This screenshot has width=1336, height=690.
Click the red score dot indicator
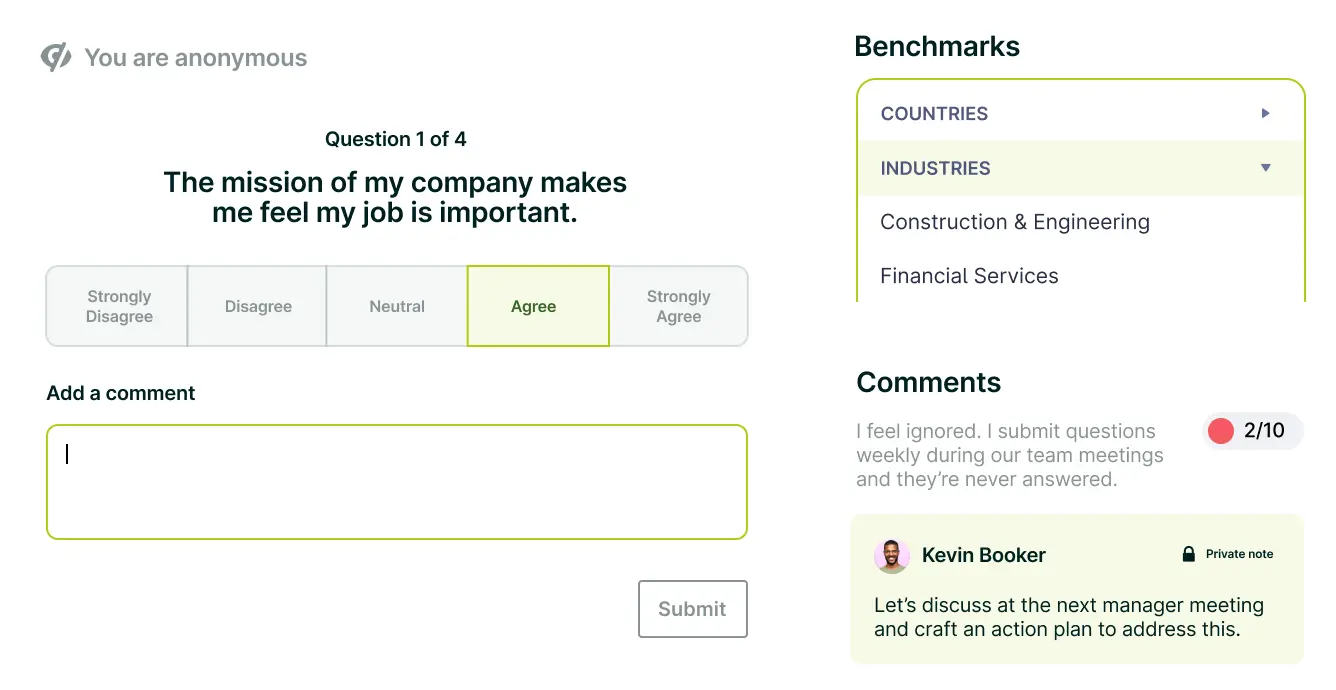coord(1221,431)
